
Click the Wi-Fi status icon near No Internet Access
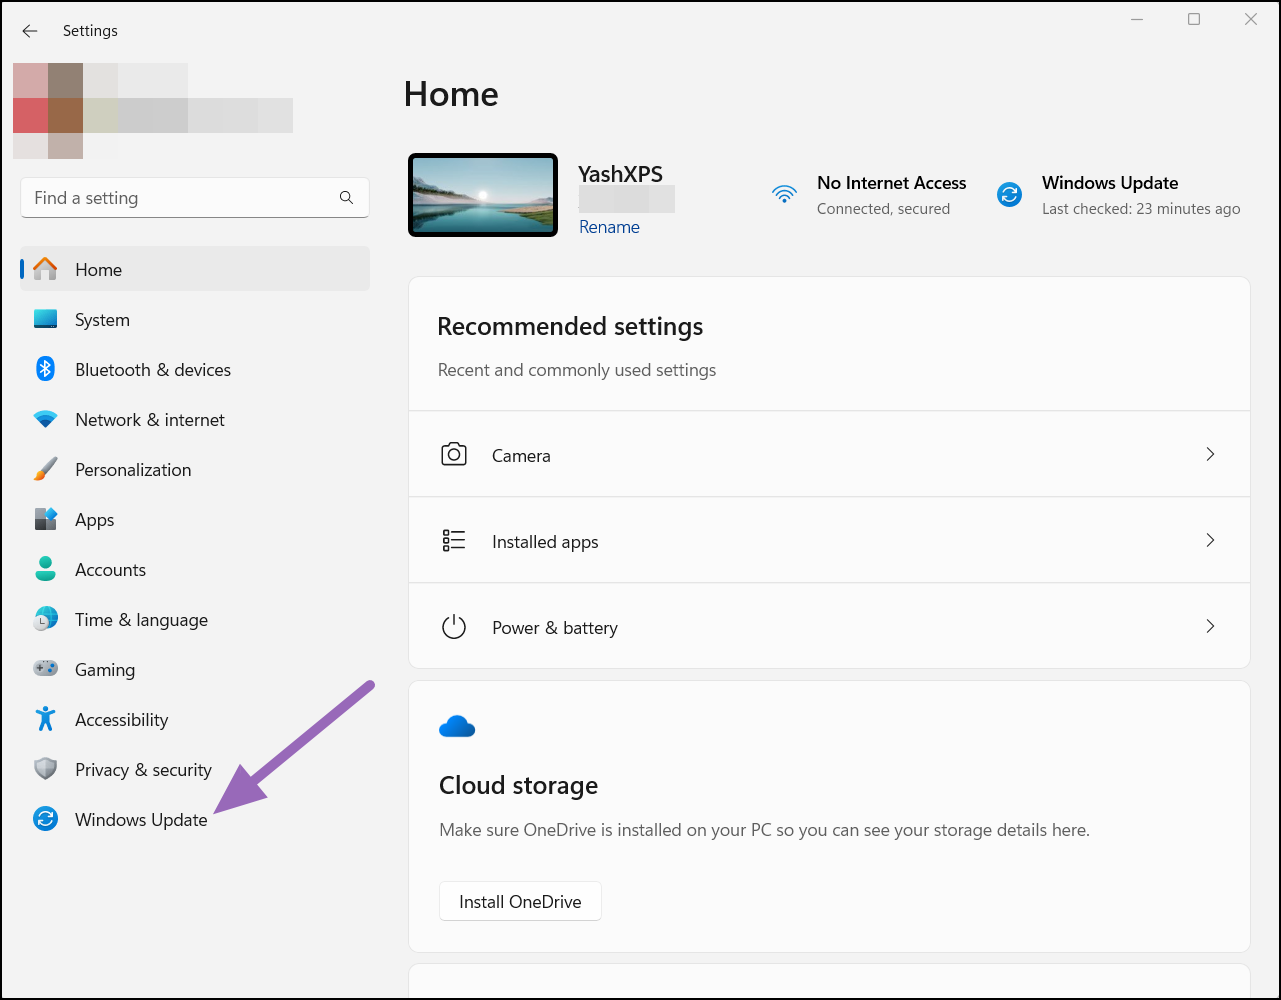pos(784,195)
